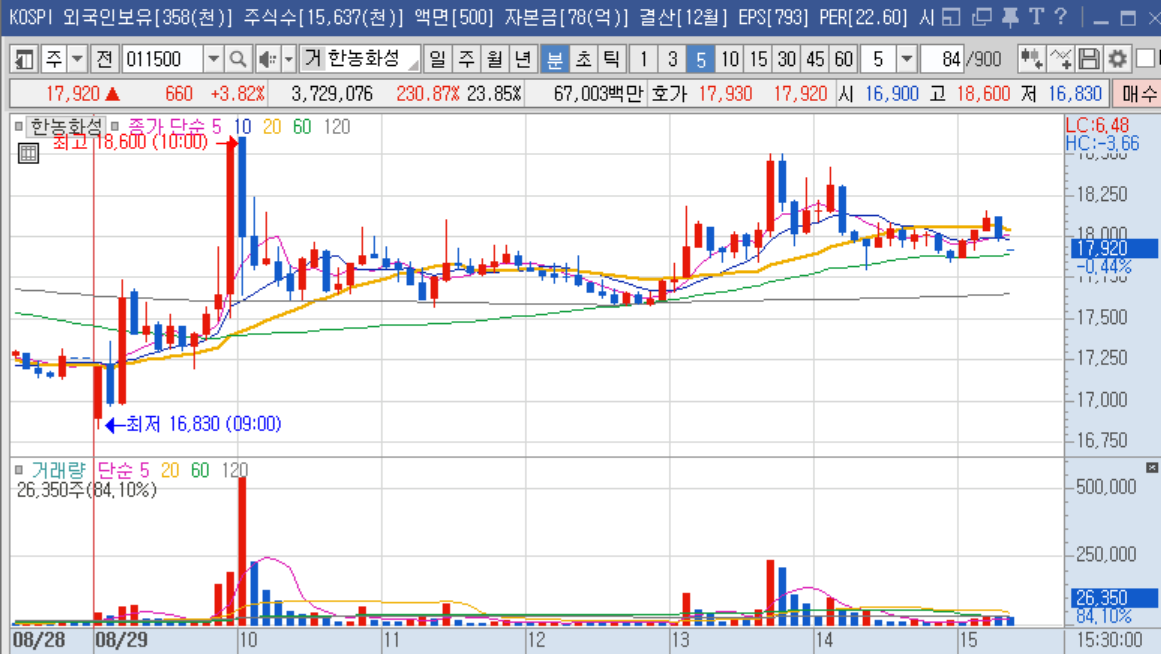Click the 최저 16,830 low marker label
This screenshot has width=1161, height=654.
point(204,424)
